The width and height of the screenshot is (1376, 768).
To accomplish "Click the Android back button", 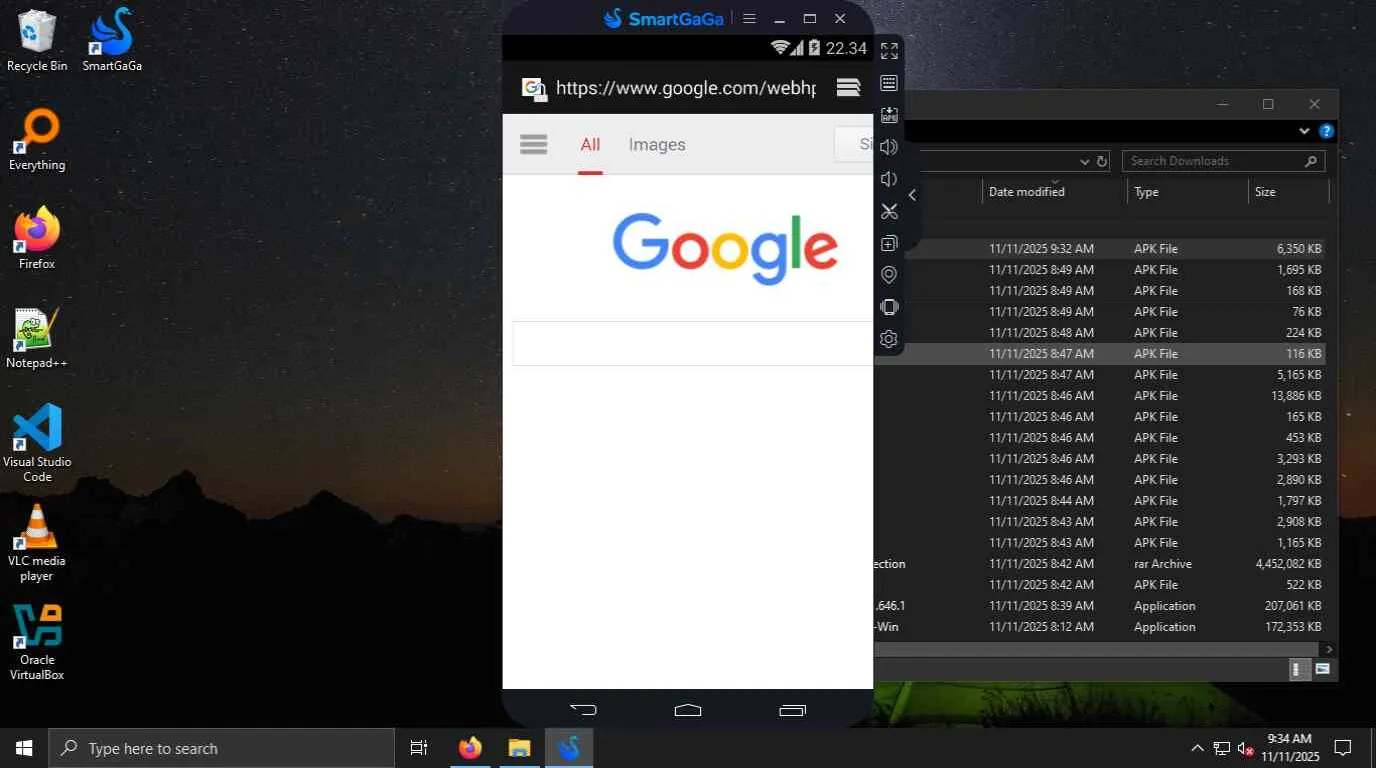I will coord(583,710).
